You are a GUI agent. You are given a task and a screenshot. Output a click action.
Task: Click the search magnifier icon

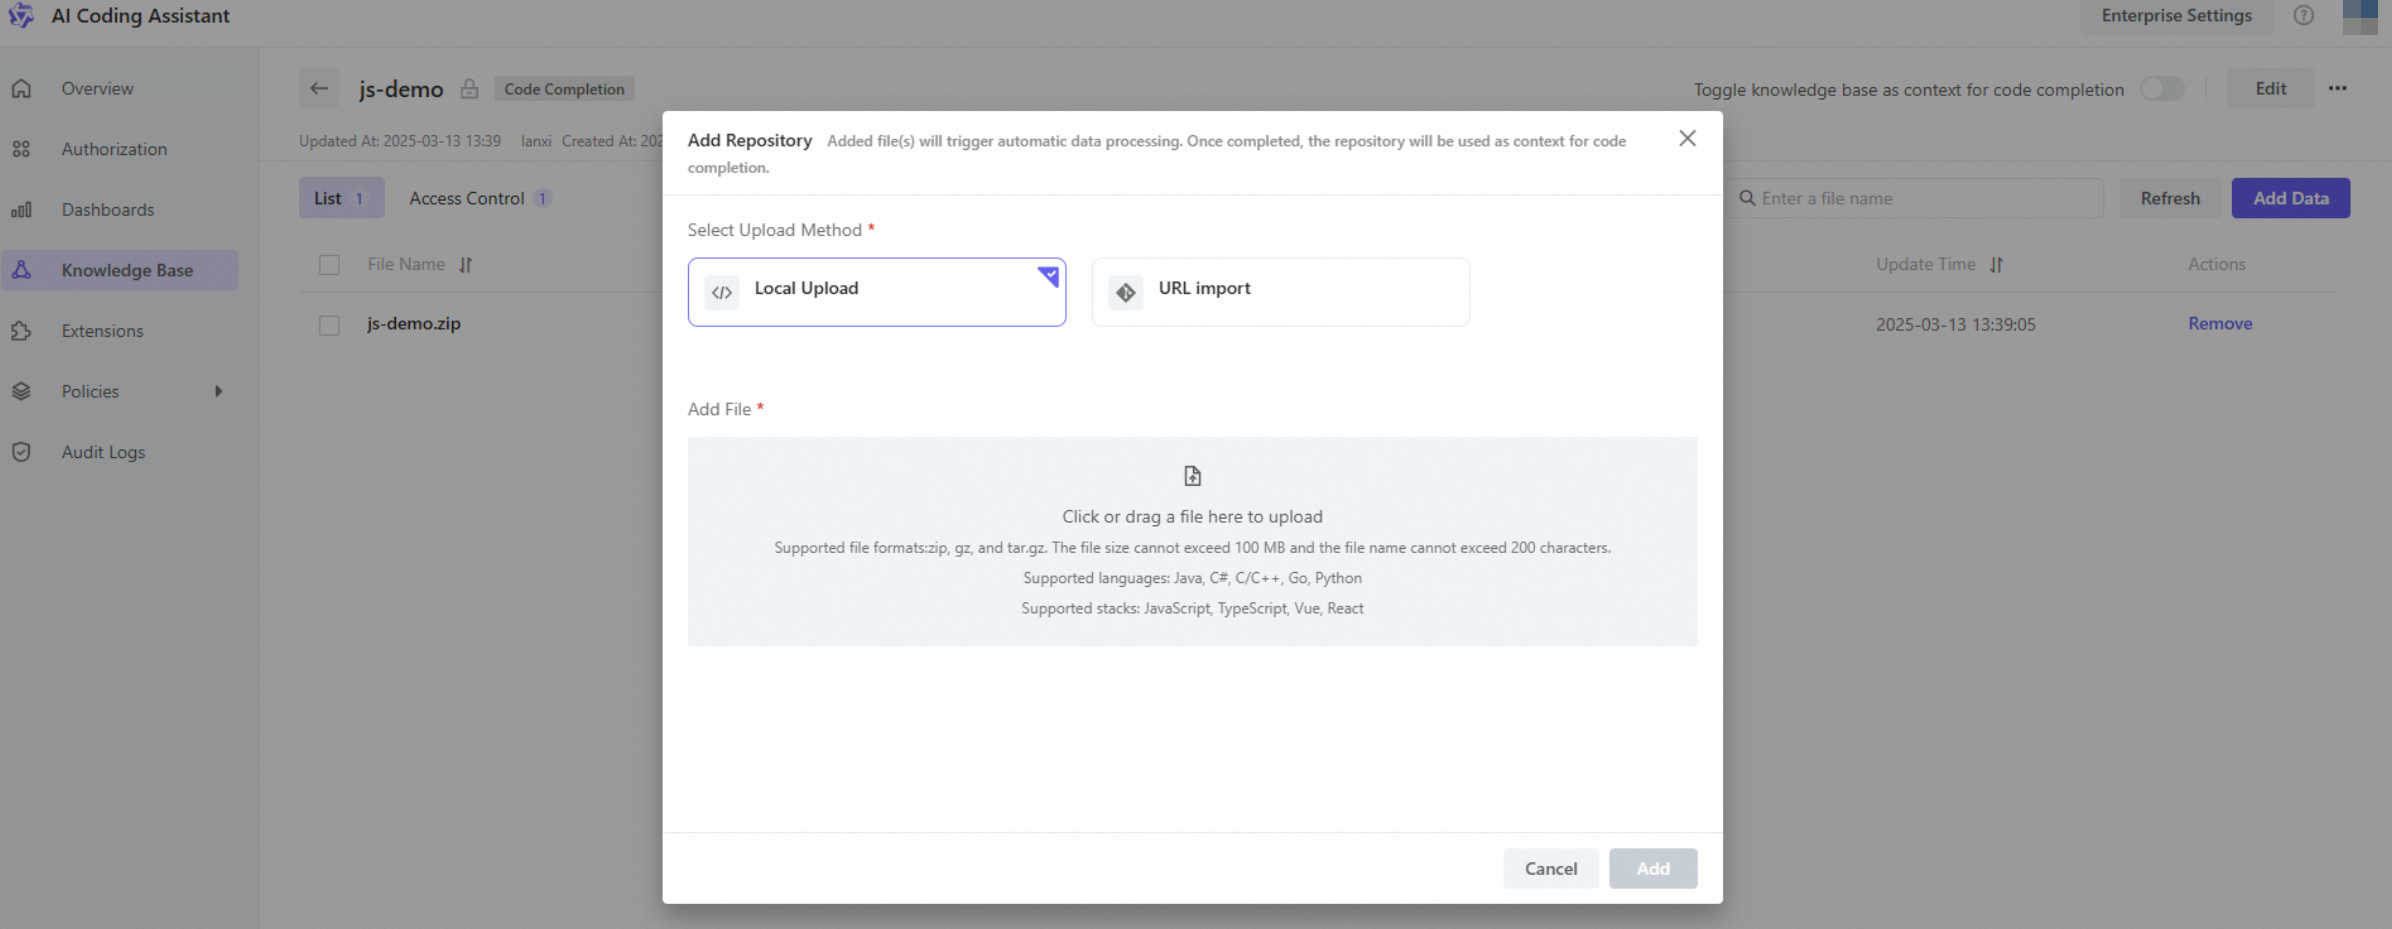coord(1747,198)
